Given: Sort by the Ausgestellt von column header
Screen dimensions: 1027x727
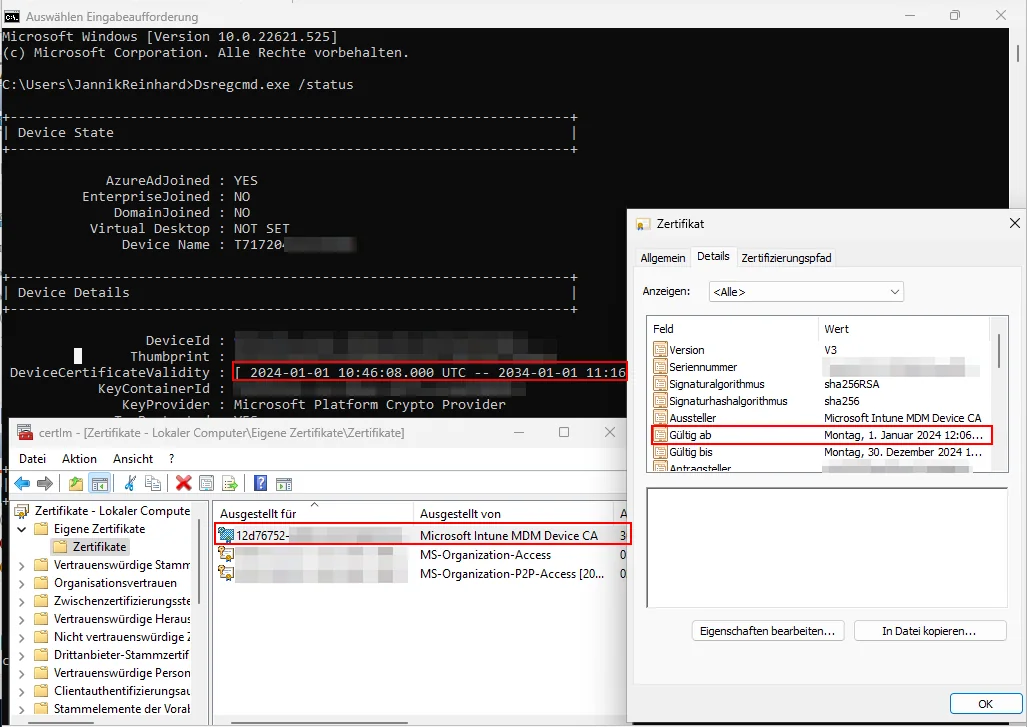Looking at the screenshot, I should (x=514, y=513).
